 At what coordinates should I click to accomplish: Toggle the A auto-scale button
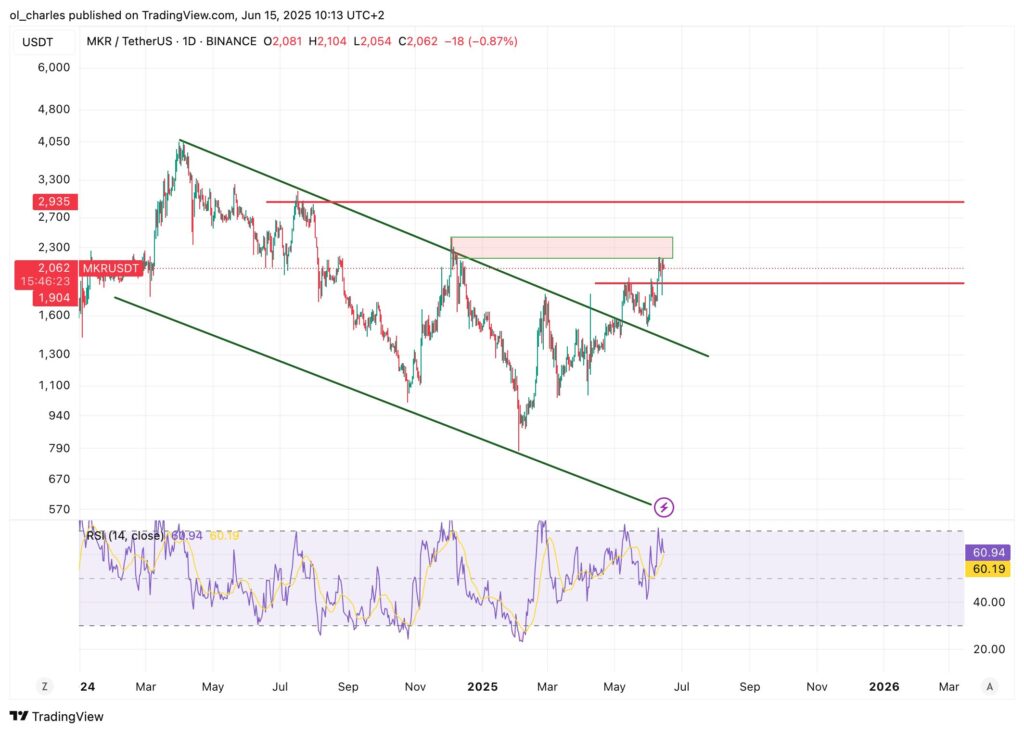(989, 686)
